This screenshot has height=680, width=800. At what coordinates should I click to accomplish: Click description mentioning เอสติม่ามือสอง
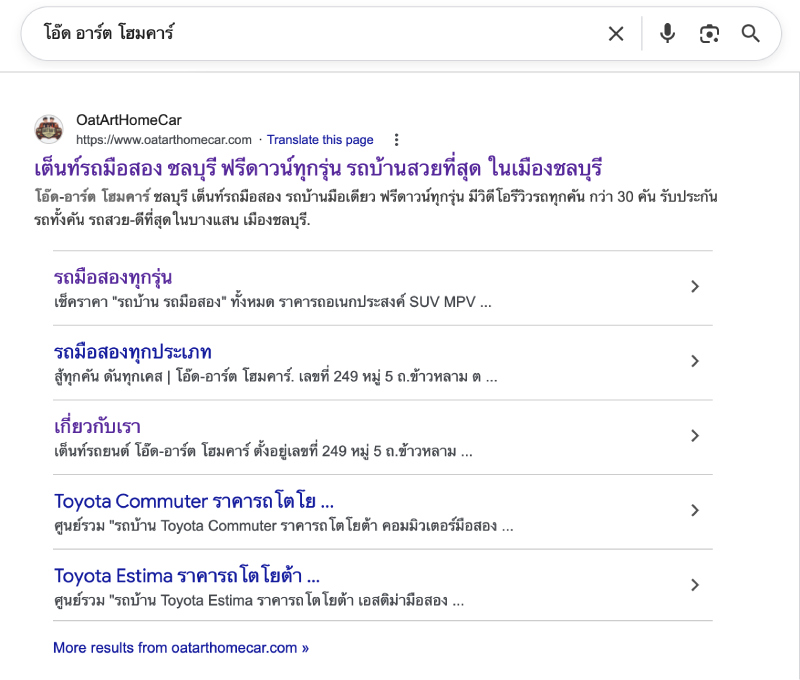tap(259, 600)
